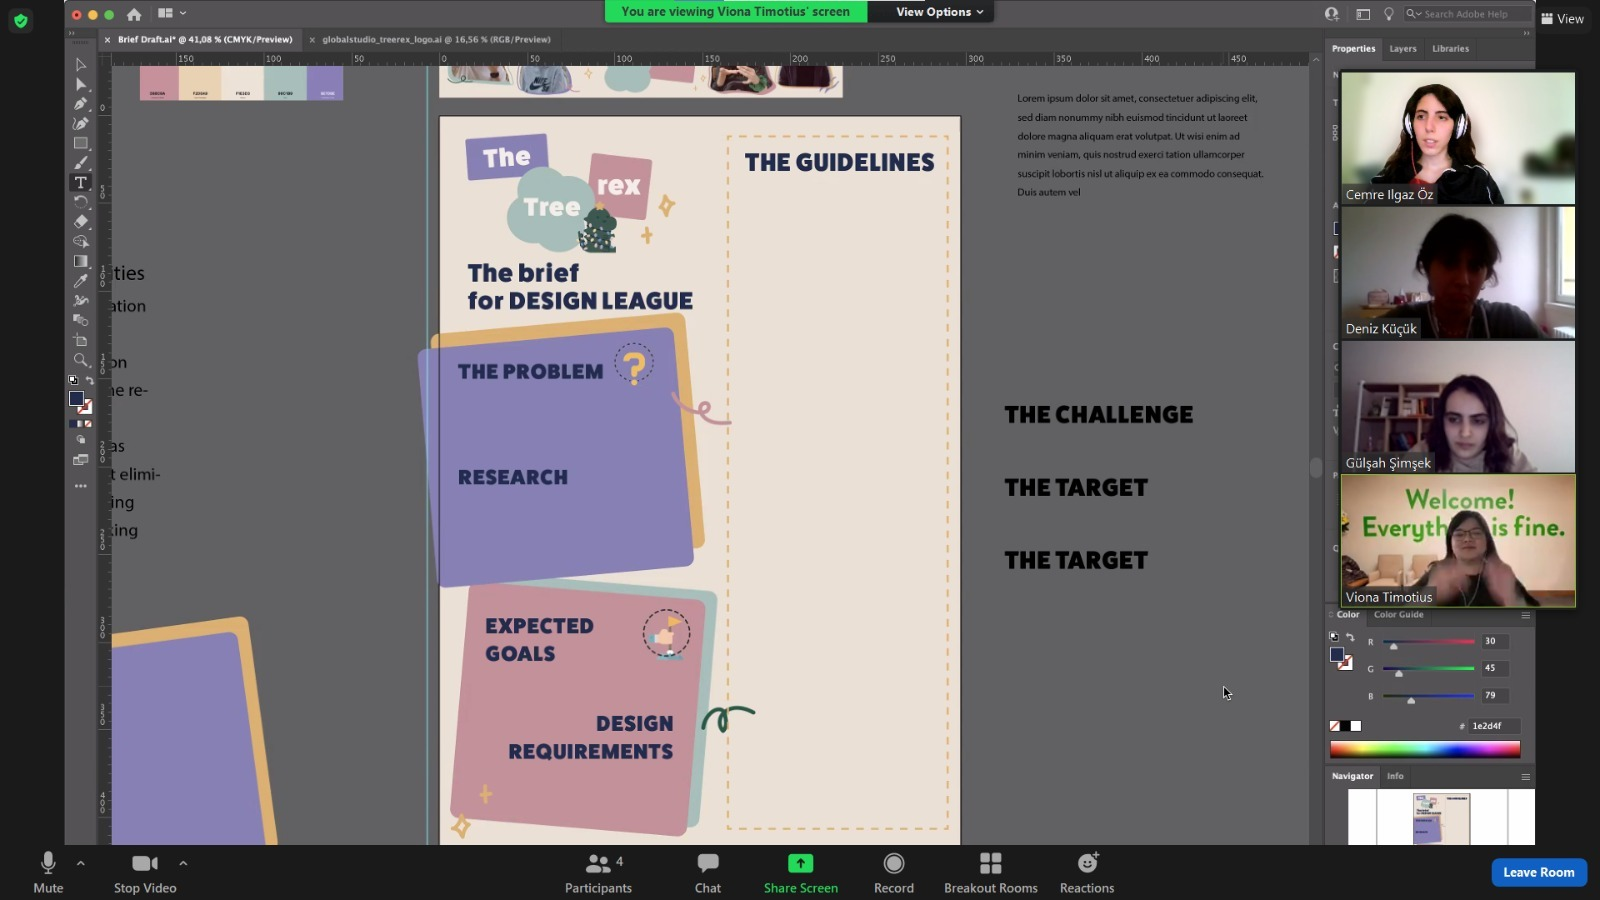The image size is (1600, 900).
Task: Switch to globalstudio_treerex_logo.ai document tab
Action: [436, 40]
